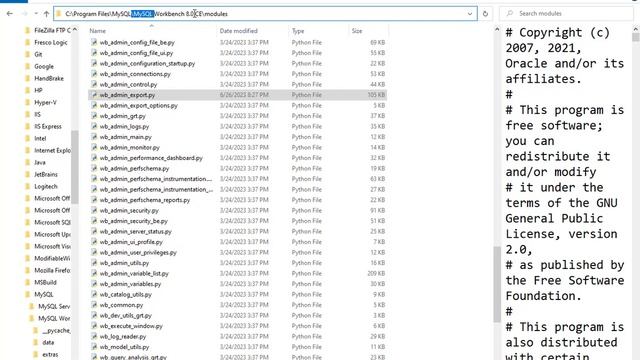Viewport: 640px width, 360px height.
Task: Expand the address bar history dropdown
Action: click(x=470, y=13)
